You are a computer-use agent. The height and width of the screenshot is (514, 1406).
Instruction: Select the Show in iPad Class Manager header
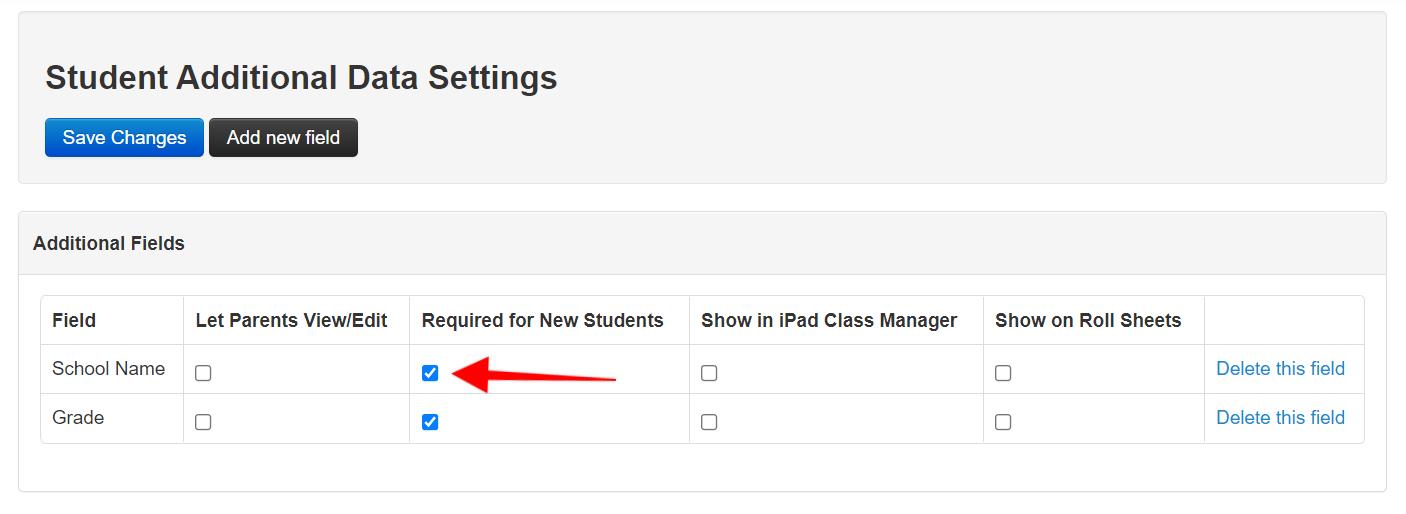[x=829, y=320]
